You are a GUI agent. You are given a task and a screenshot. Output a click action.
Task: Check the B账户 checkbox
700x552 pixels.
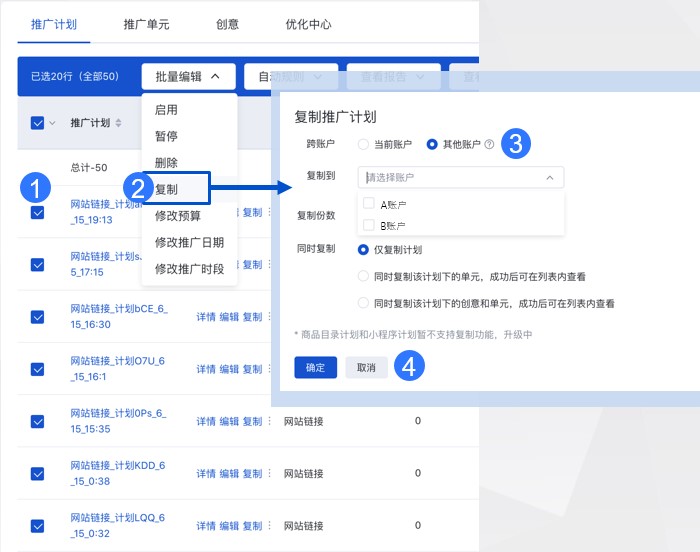pyautogui.click(x=369, y=225)
